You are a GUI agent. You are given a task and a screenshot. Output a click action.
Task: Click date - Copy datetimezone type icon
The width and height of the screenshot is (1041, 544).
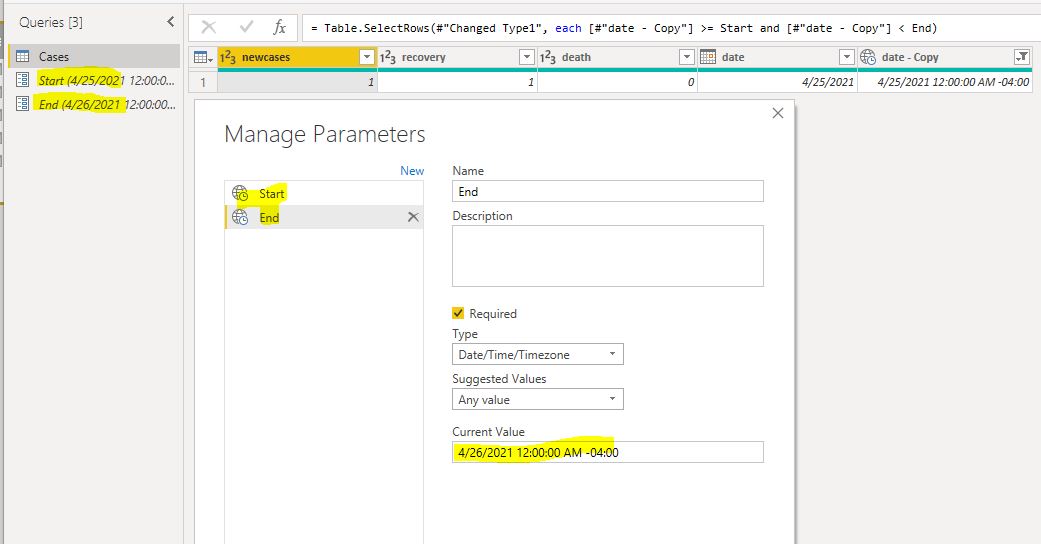(868, 57)
